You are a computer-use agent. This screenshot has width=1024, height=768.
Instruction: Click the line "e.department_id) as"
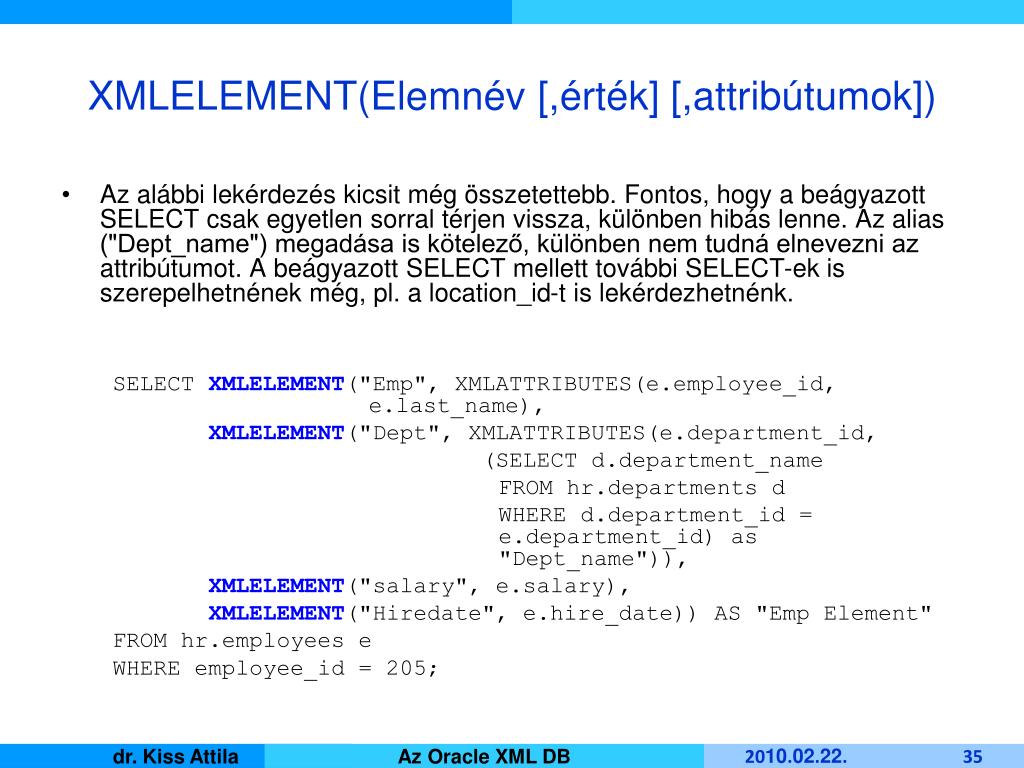(628, 537)
